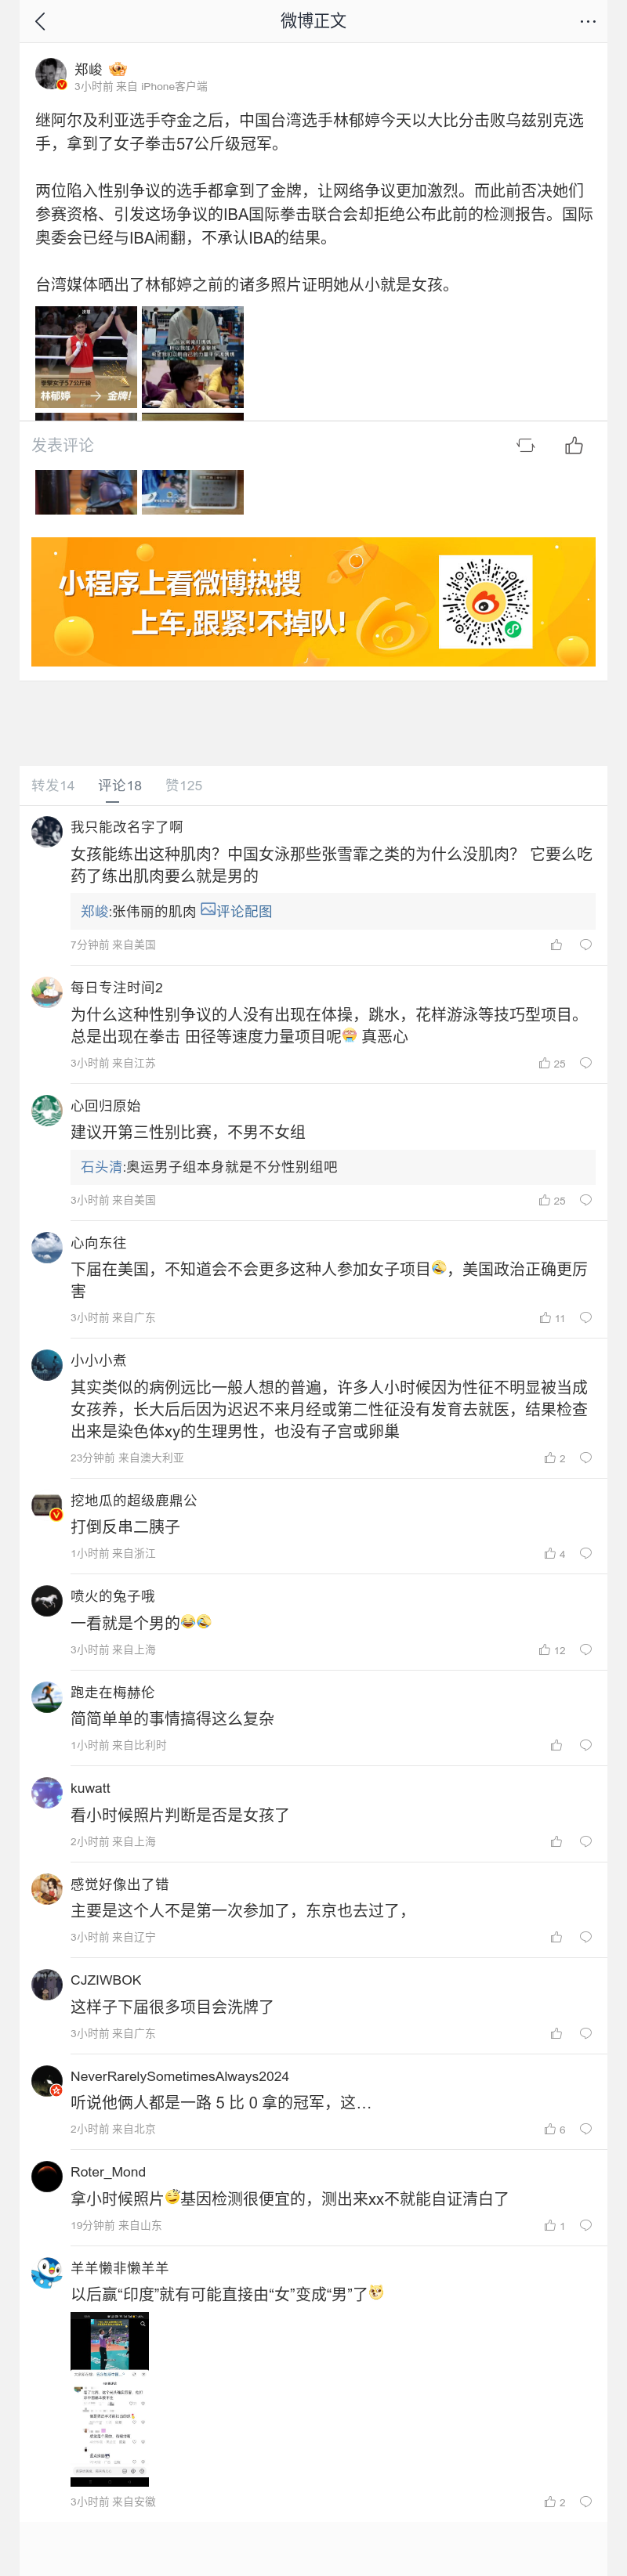Select the 评论18 tab
627x2576 pixels.
pos(120,785)
